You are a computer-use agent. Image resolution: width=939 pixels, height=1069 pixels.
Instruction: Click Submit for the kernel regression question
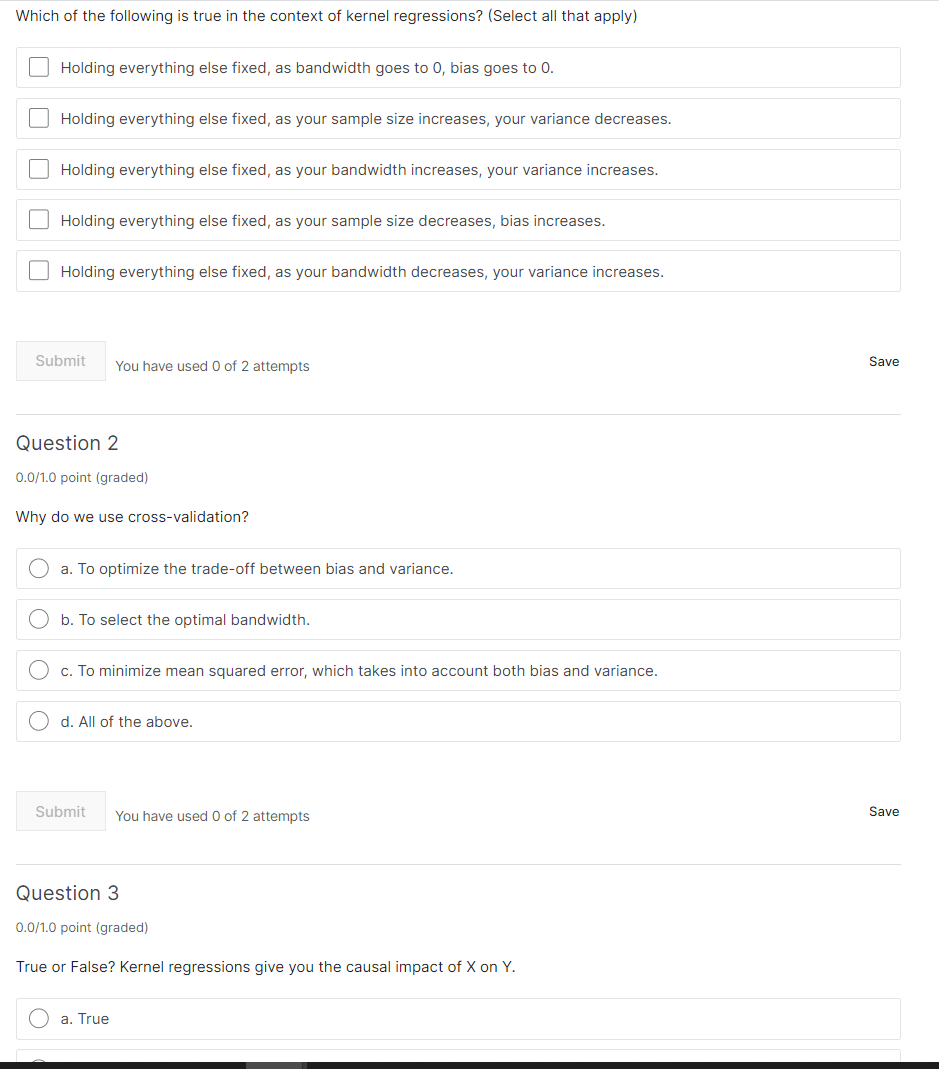point(60,360)
